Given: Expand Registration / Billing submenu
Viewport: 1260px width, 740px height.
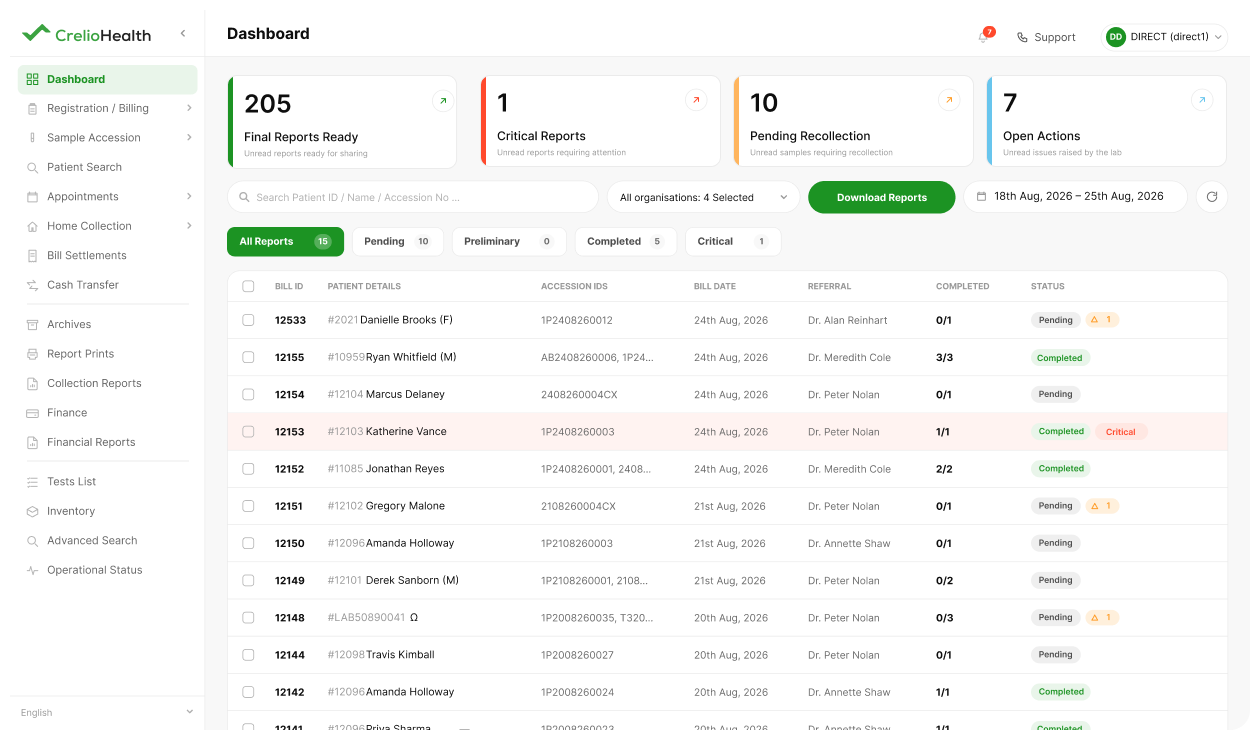Looking at the screenshot, I should pyautogui.click(x=189, y=108).
